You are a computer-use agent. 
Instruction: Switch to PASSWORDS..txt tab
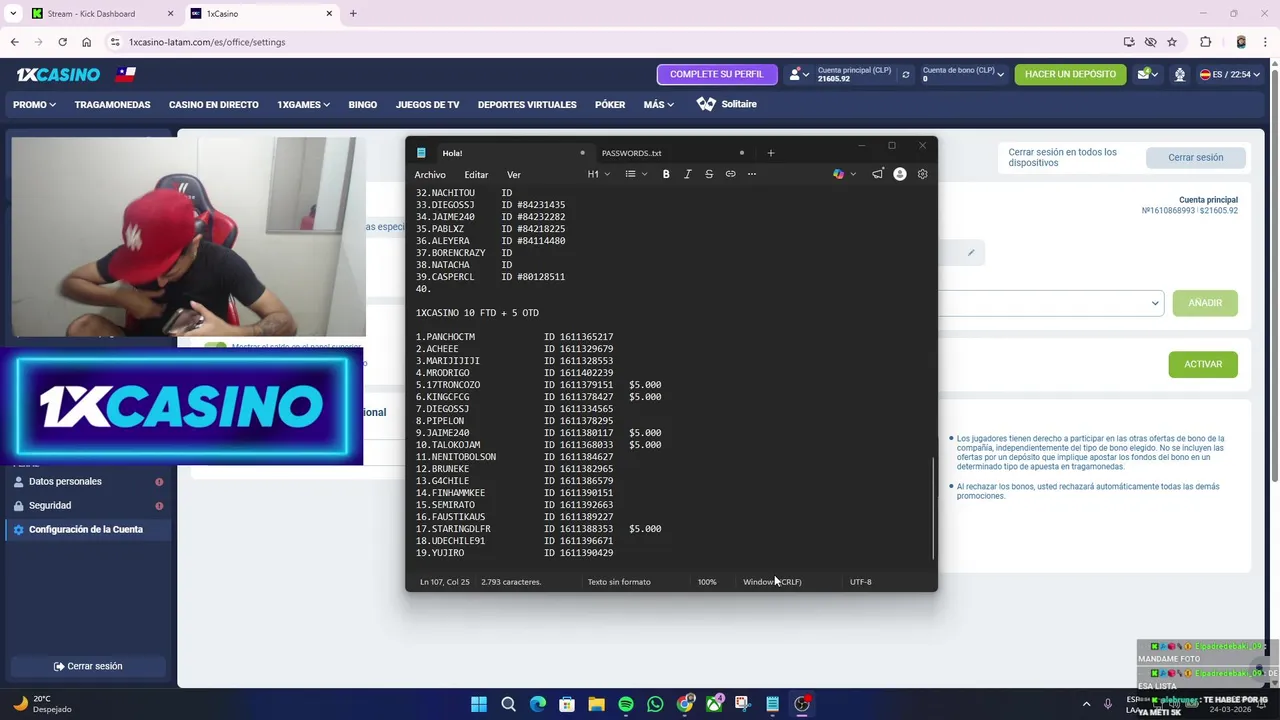(670, 153)
